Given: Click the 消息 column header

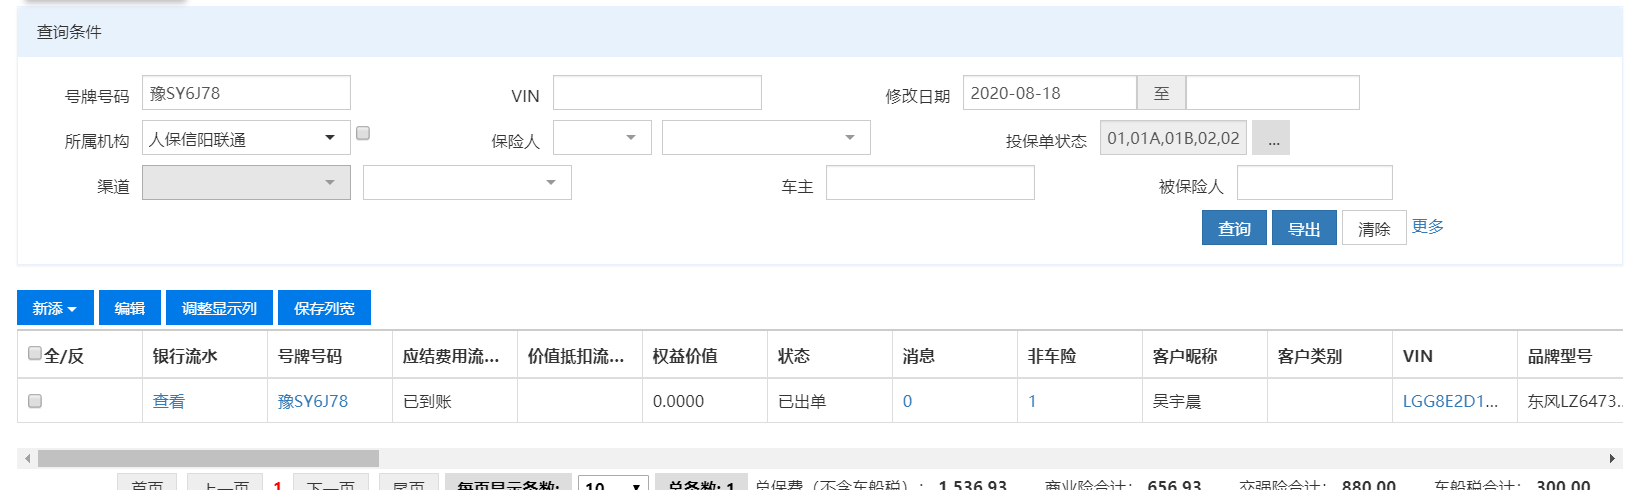Looking at the screenshot, I should coord(955,355).
